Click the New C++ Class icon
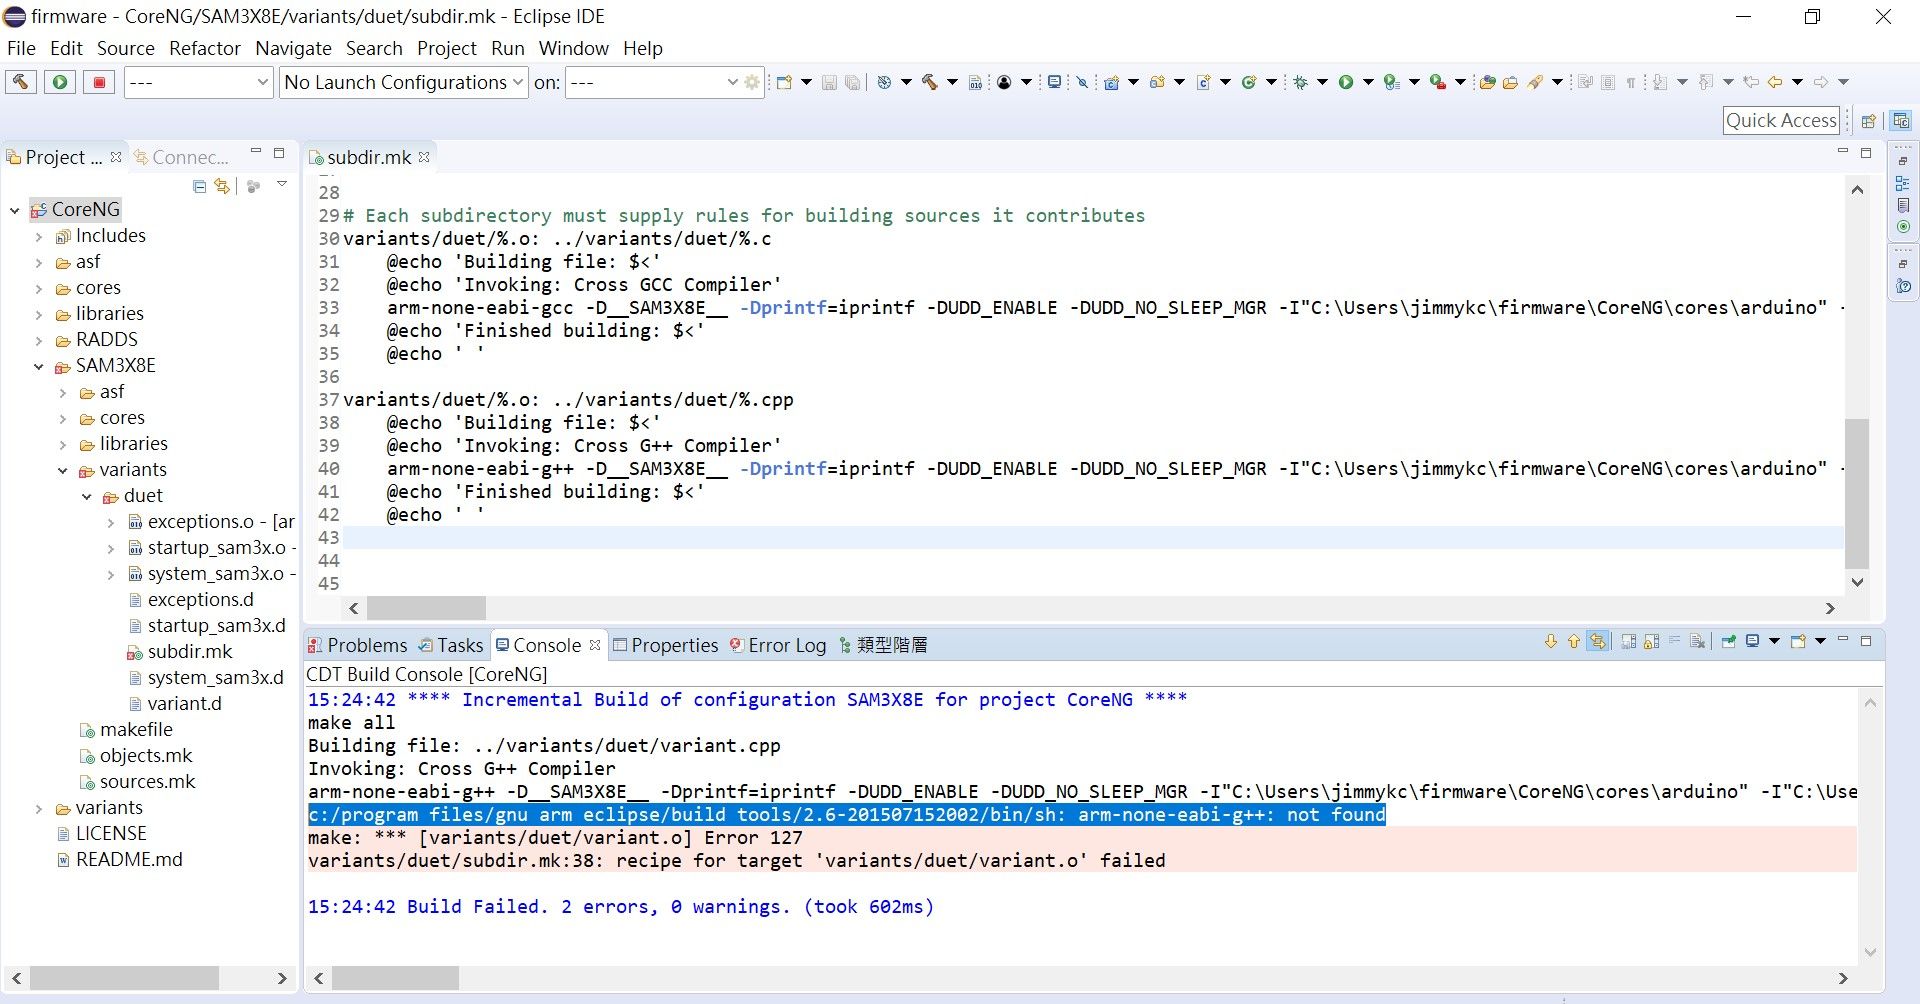1920x1004 pixels. (1249, 82)
